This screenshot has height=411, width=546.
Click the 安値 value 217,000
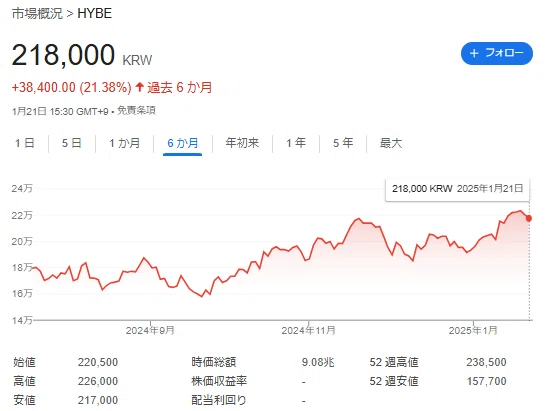point(98,400)
